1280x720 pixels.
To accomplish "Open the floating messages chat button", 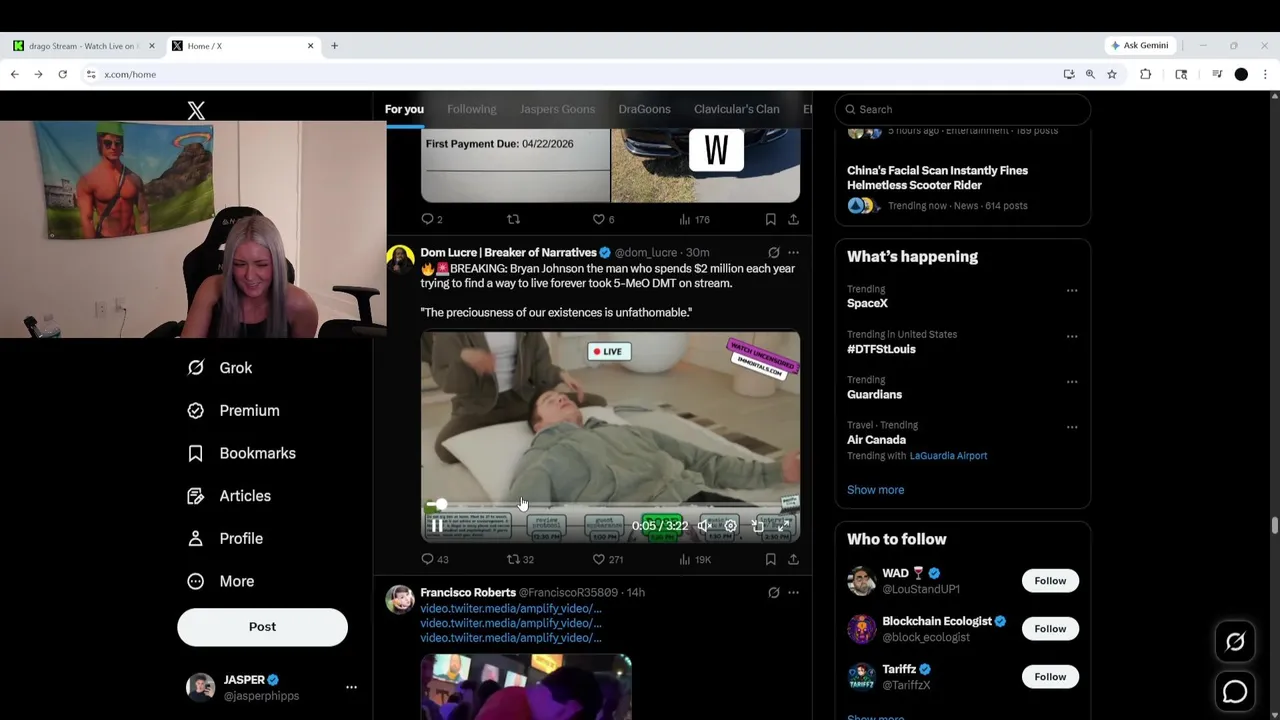I will pyautogui.click(x=1235, y=692).
